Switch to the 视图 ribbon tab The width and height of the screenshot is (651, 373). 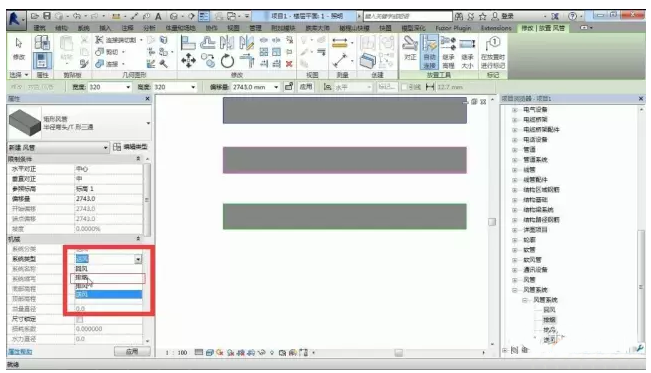pos(233,28)
